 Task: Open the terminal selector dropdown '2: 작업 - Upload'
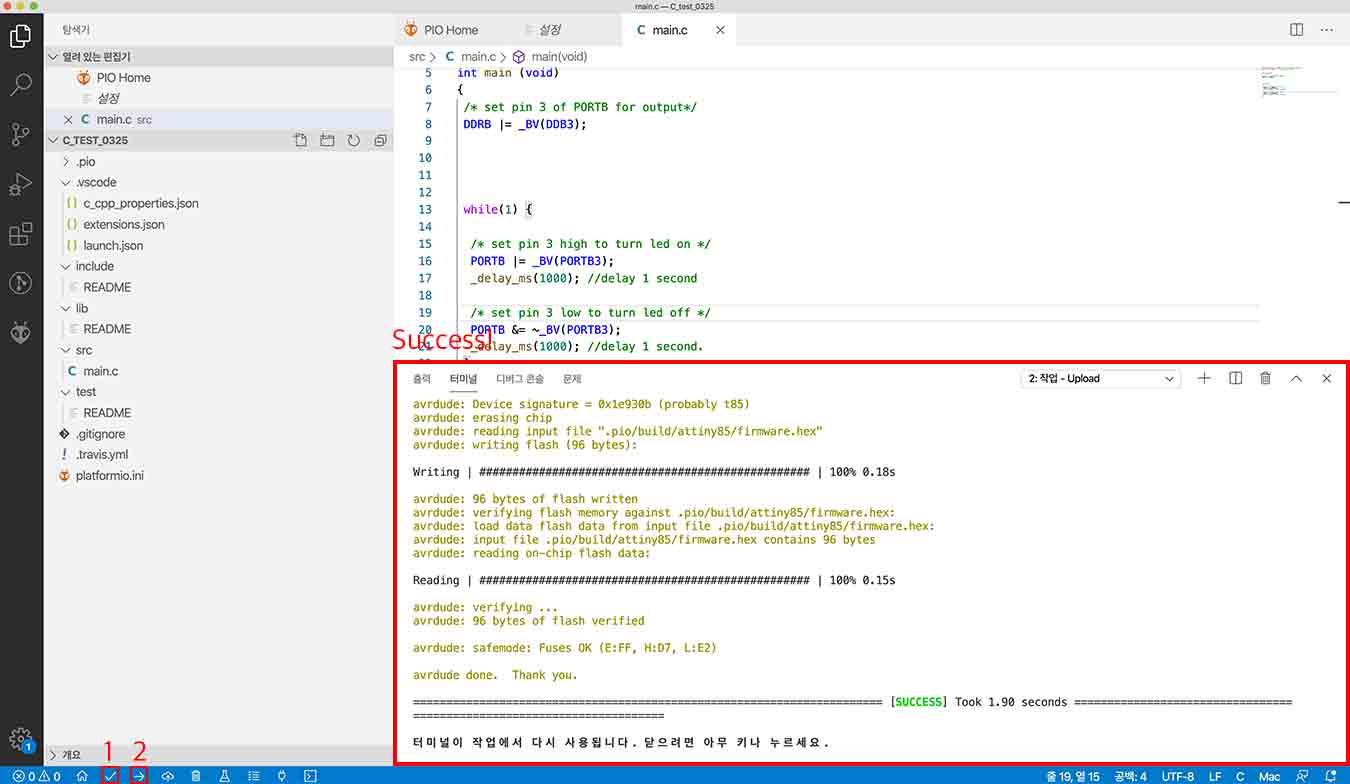coord(1101,379)
